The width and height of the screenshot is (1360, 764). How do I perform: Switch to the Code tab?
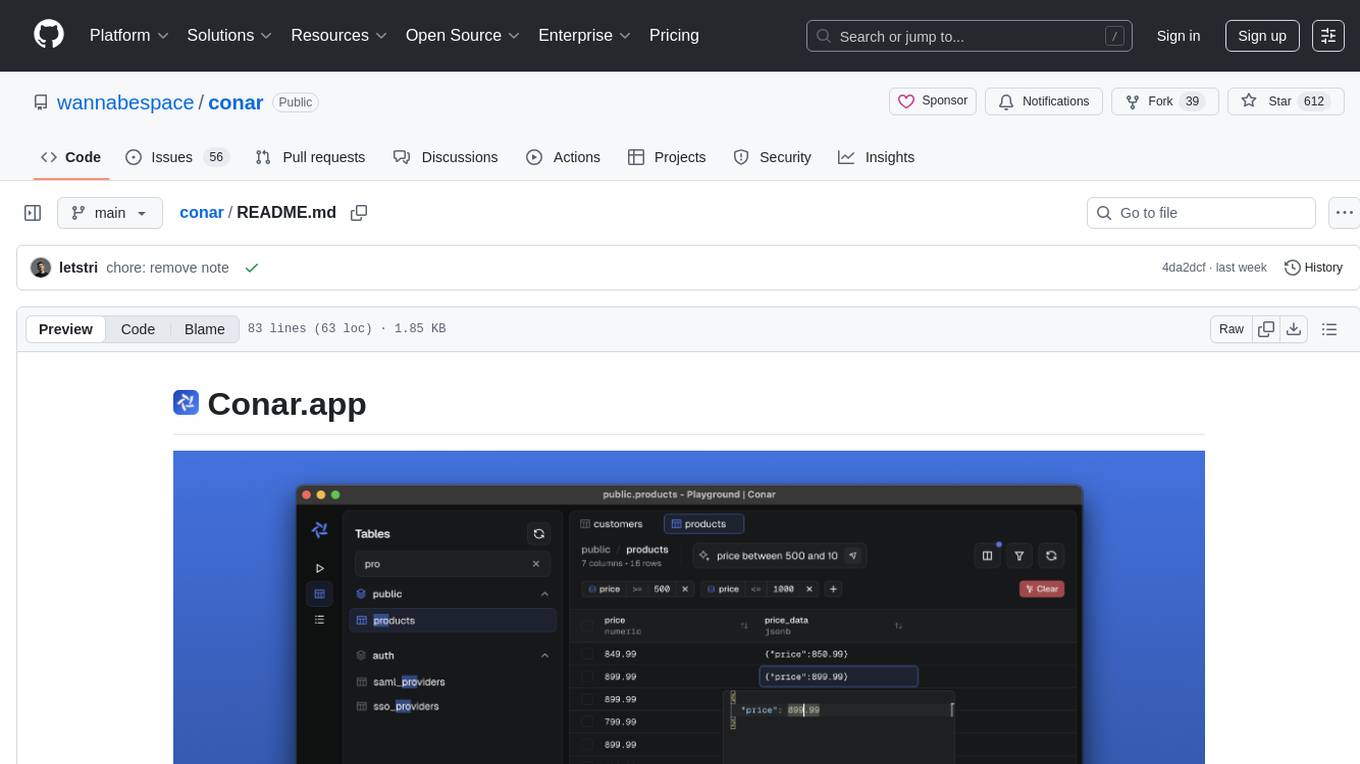(x=70, y=157)
